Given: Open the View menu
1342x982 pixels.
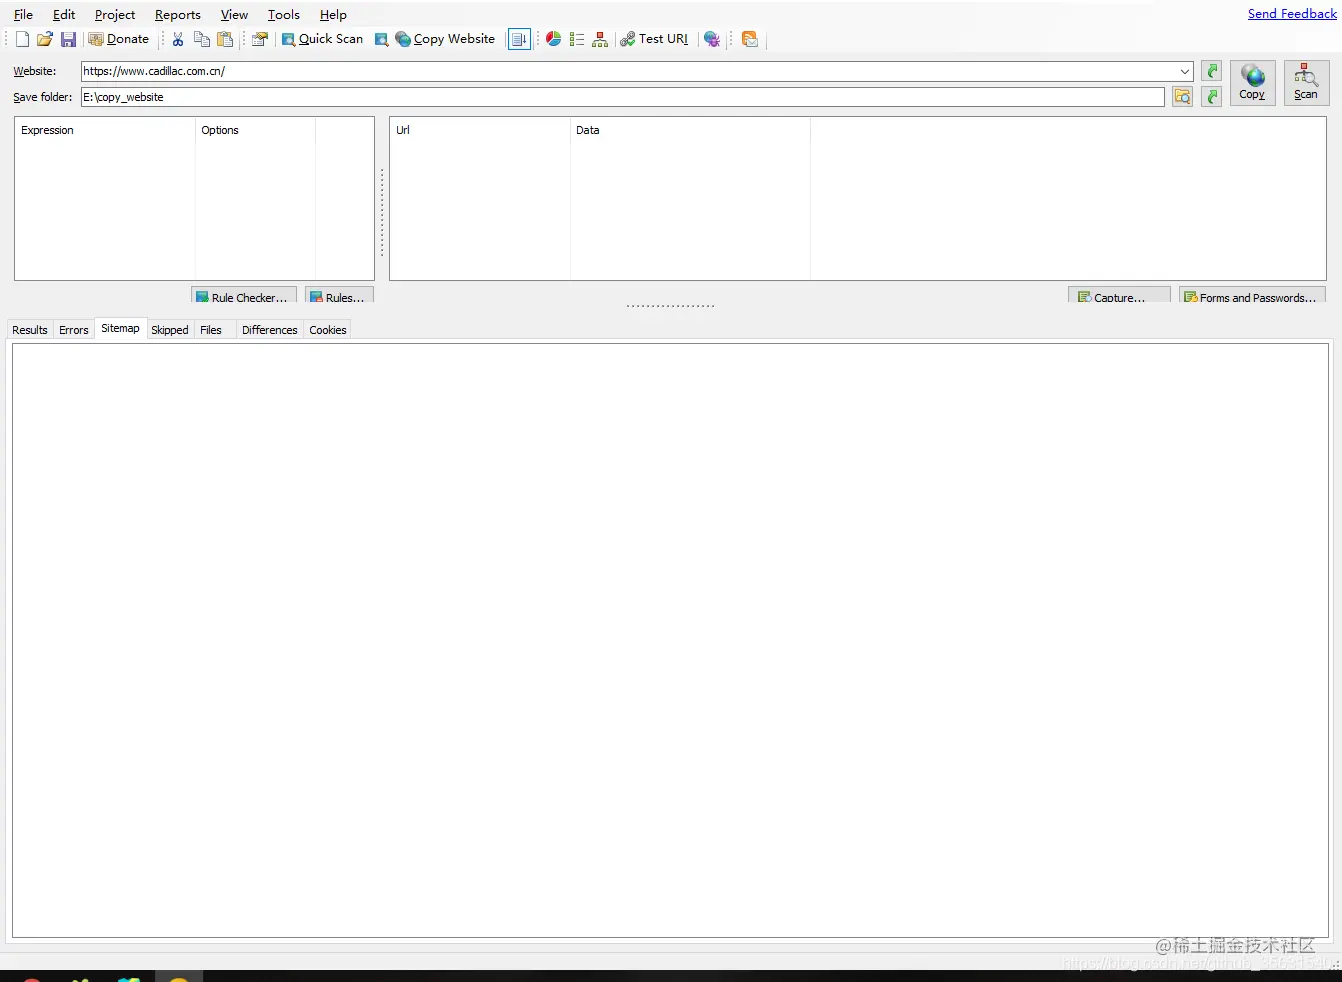Looking at the screenshot, I should coord(234,15).
